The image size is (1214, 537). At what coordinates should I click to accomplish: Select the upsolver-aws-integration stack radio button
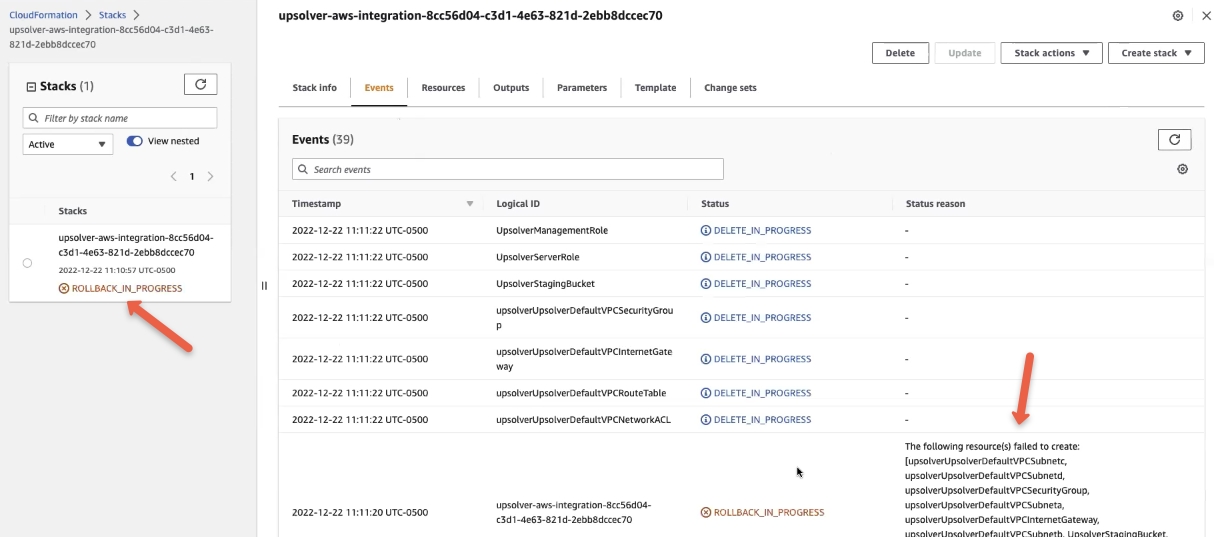27,263
